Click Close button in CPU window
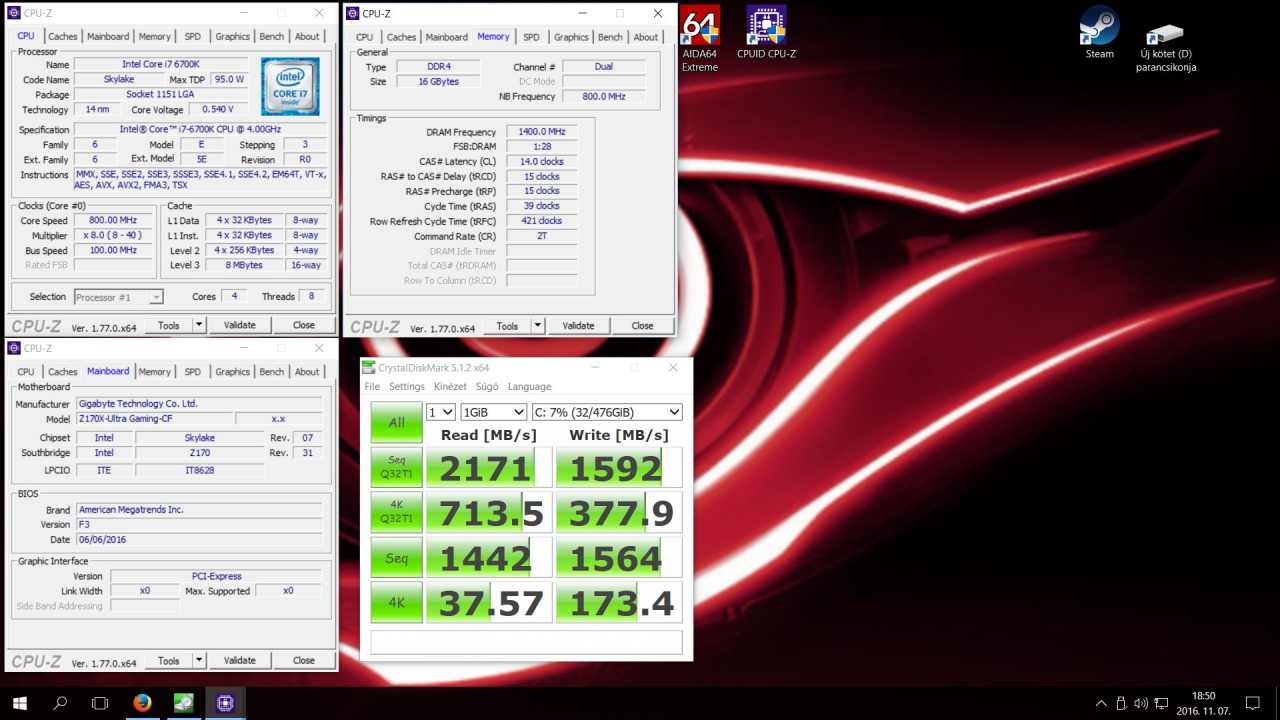Screen dimensions: 1280x720 pos(304,325)
